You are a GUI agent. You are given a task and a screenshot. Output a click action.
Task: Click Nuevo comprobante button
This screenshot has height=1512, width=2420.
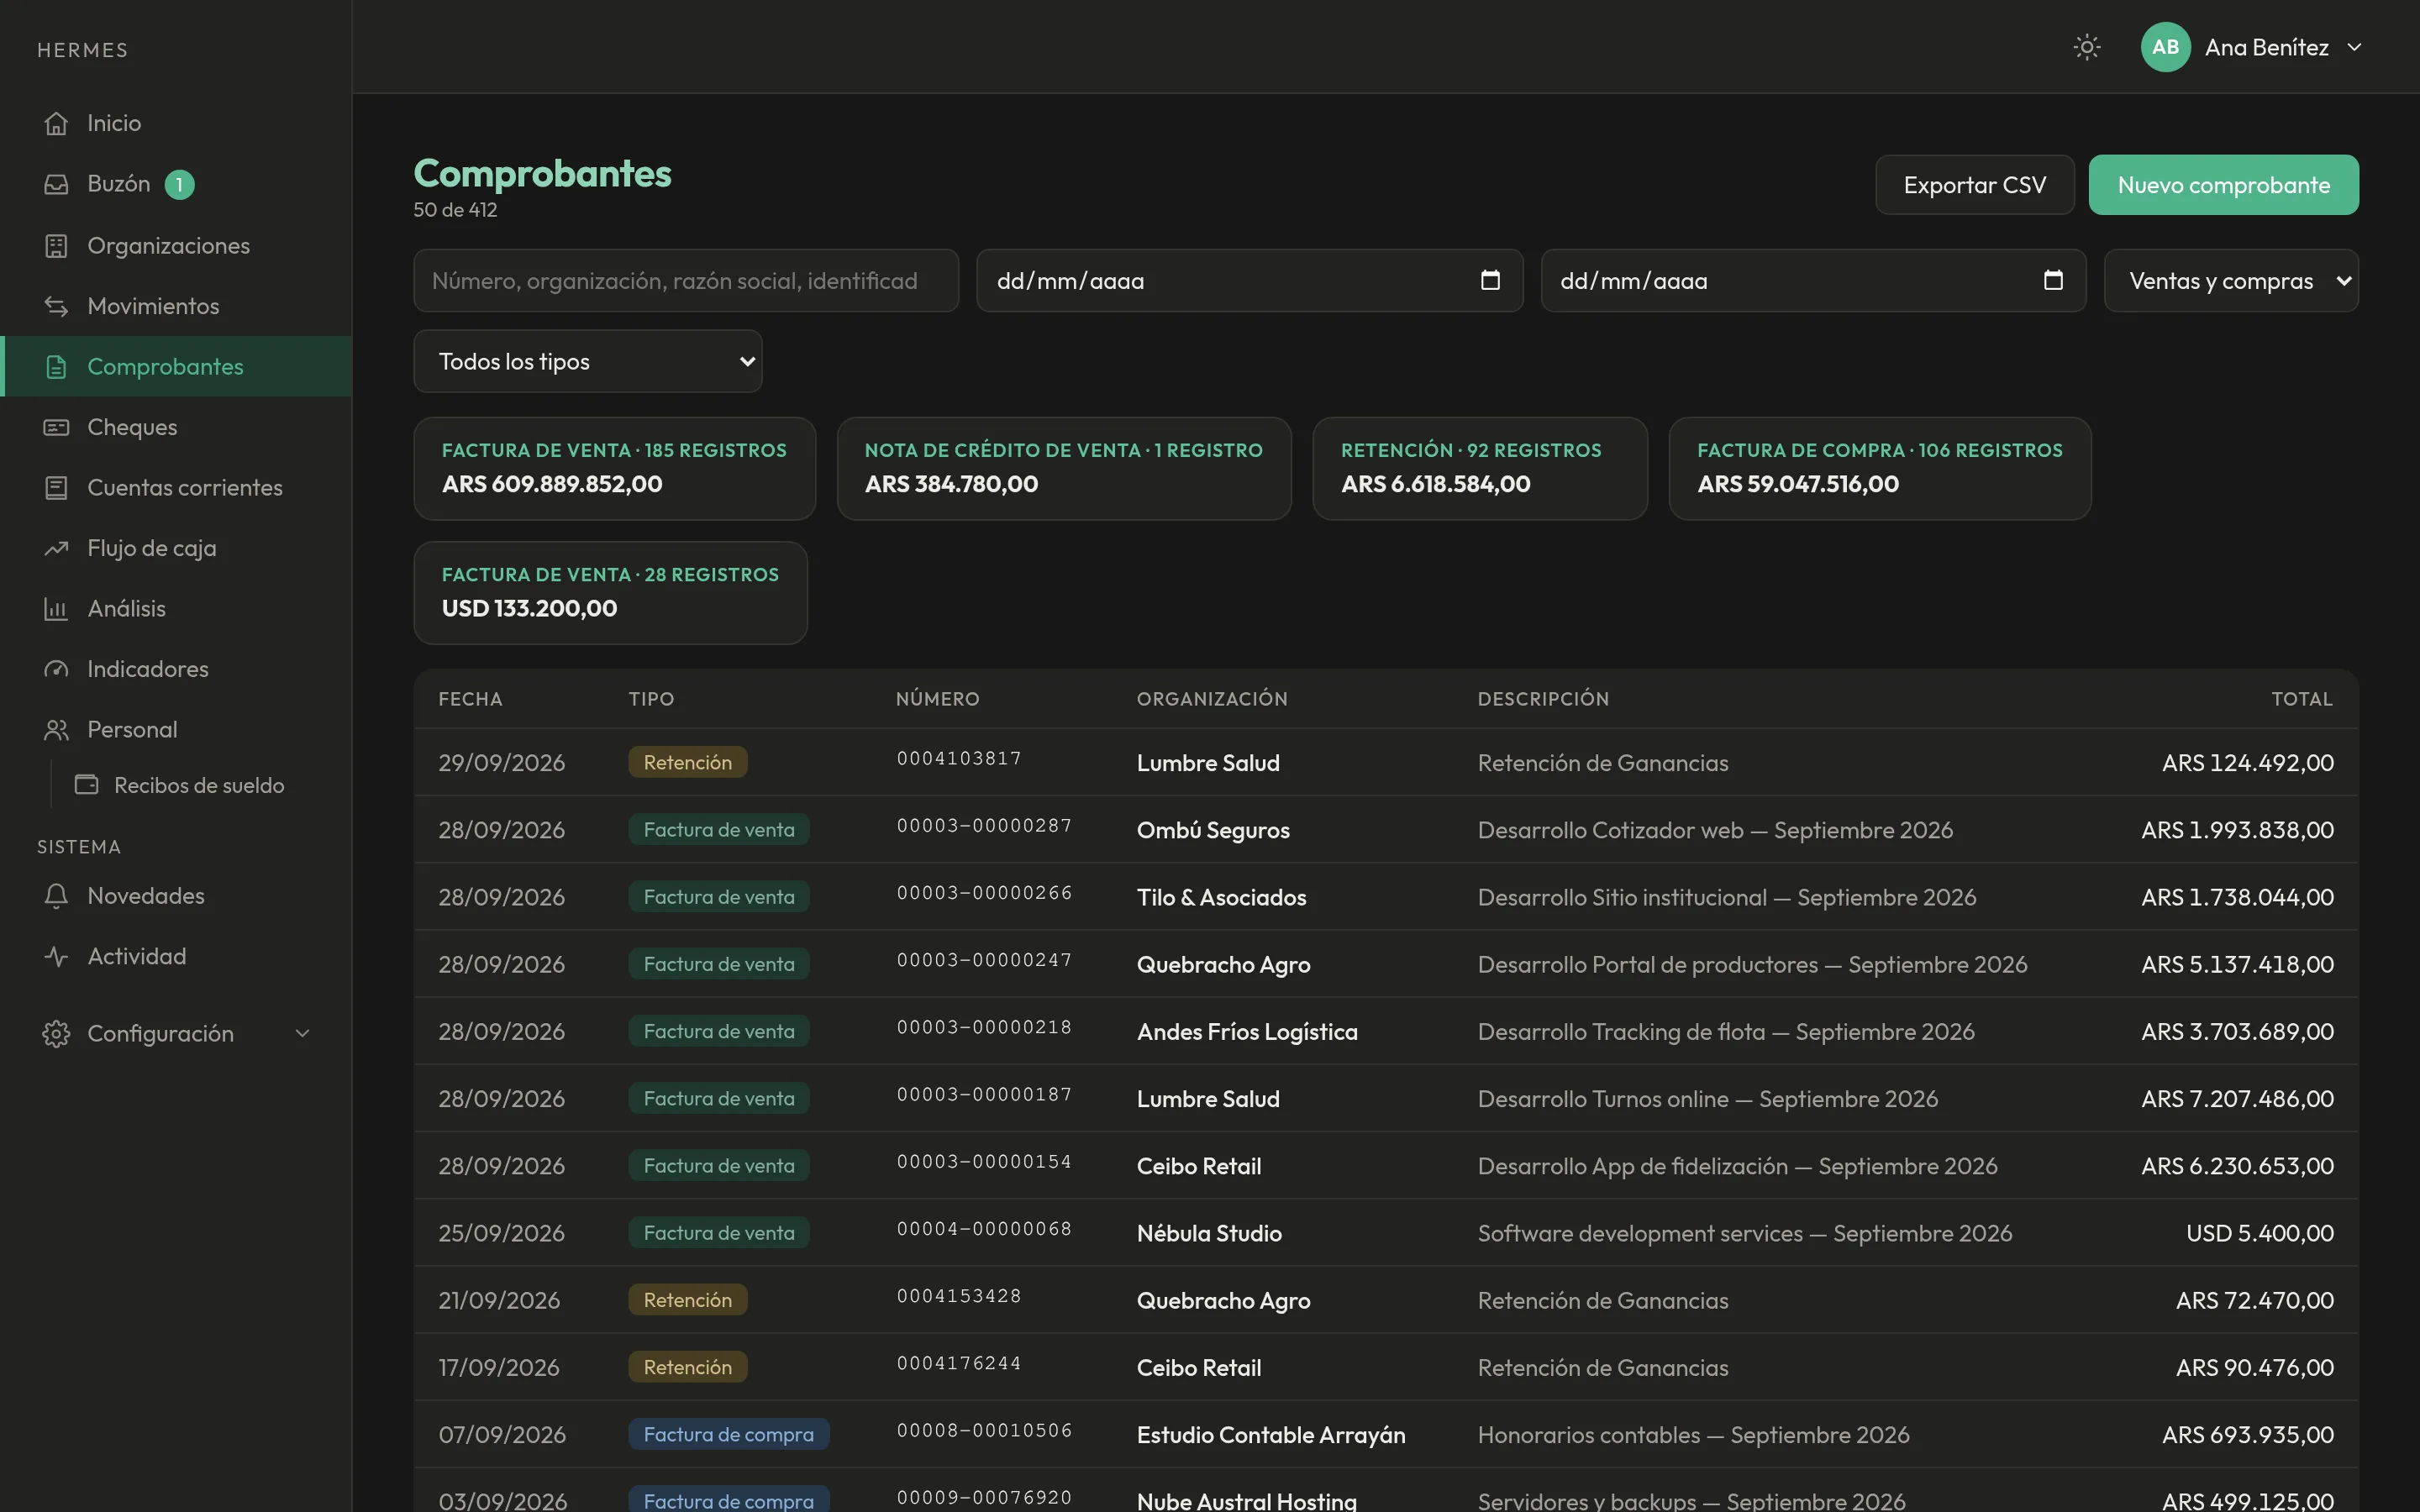pyautogui.click(x=2223, y=185)
